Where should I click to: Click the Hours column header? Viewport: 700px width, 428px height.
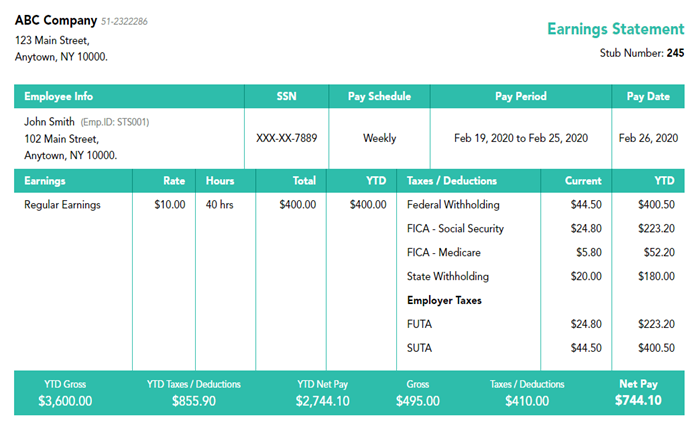coord(220,181)
